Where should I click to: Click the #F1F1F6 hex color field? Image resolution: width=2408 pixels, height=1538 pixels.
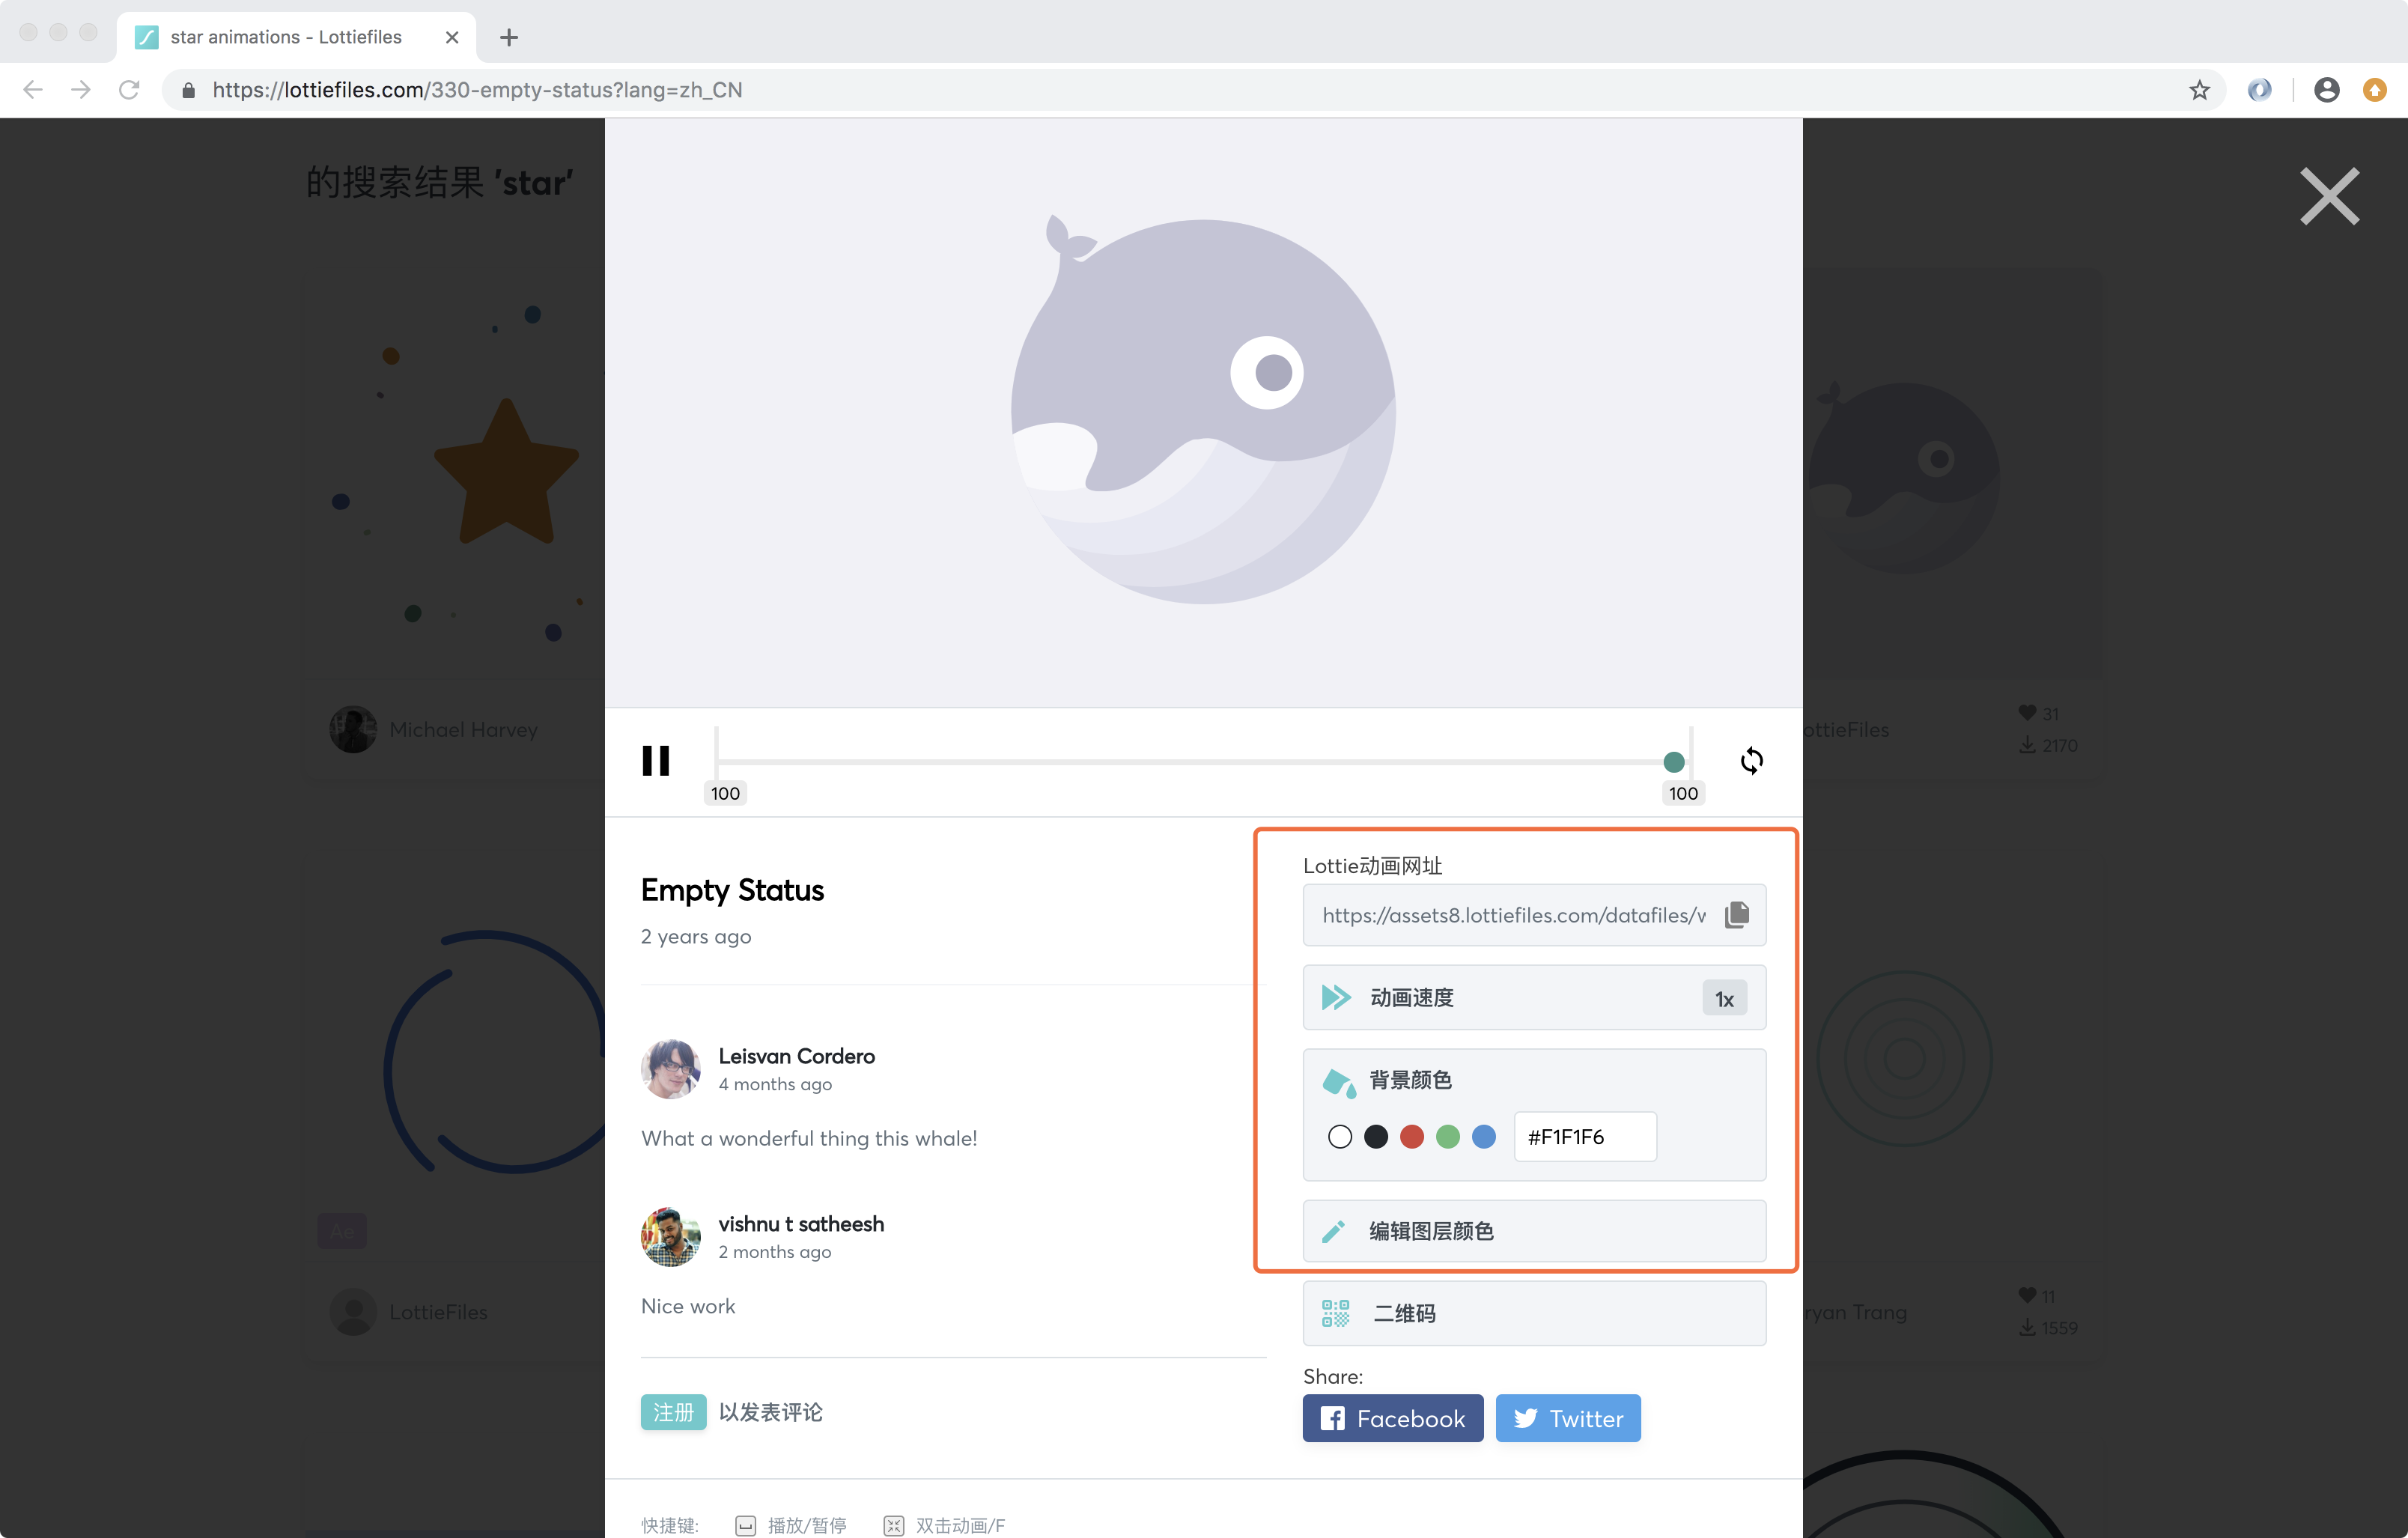coord(1584,1137)
